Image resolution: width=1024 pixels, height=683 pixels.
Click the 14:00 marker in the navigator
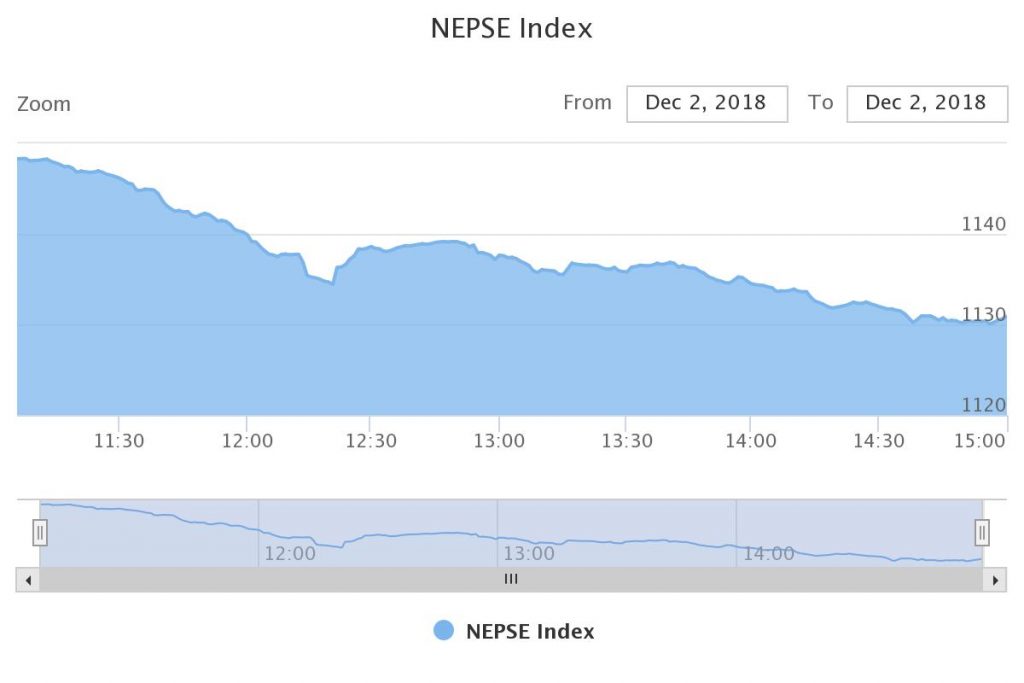click(x=767, y=553)
